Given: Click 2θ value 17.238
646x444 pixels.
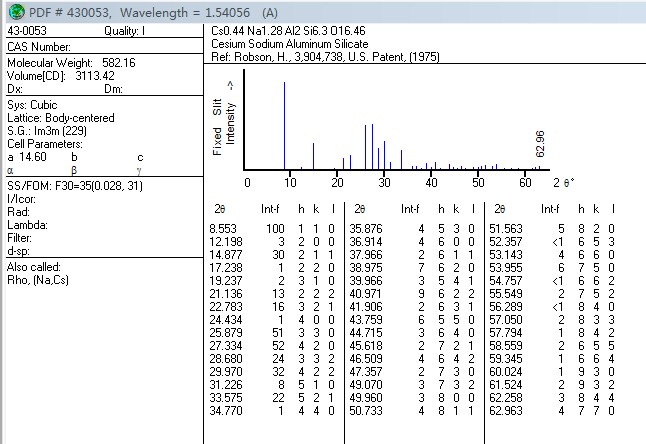Looking at the screenshot, I should click(x=226, y=268).
